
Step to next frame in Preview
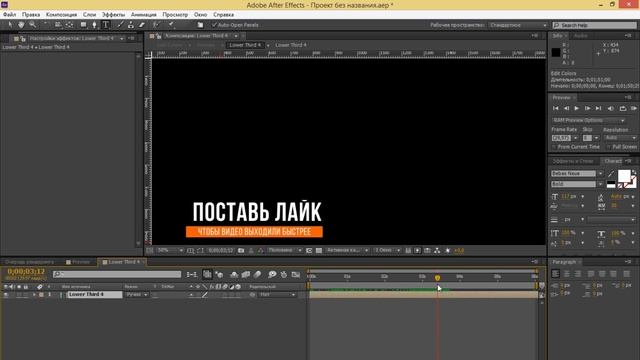(x=587, y=108)
